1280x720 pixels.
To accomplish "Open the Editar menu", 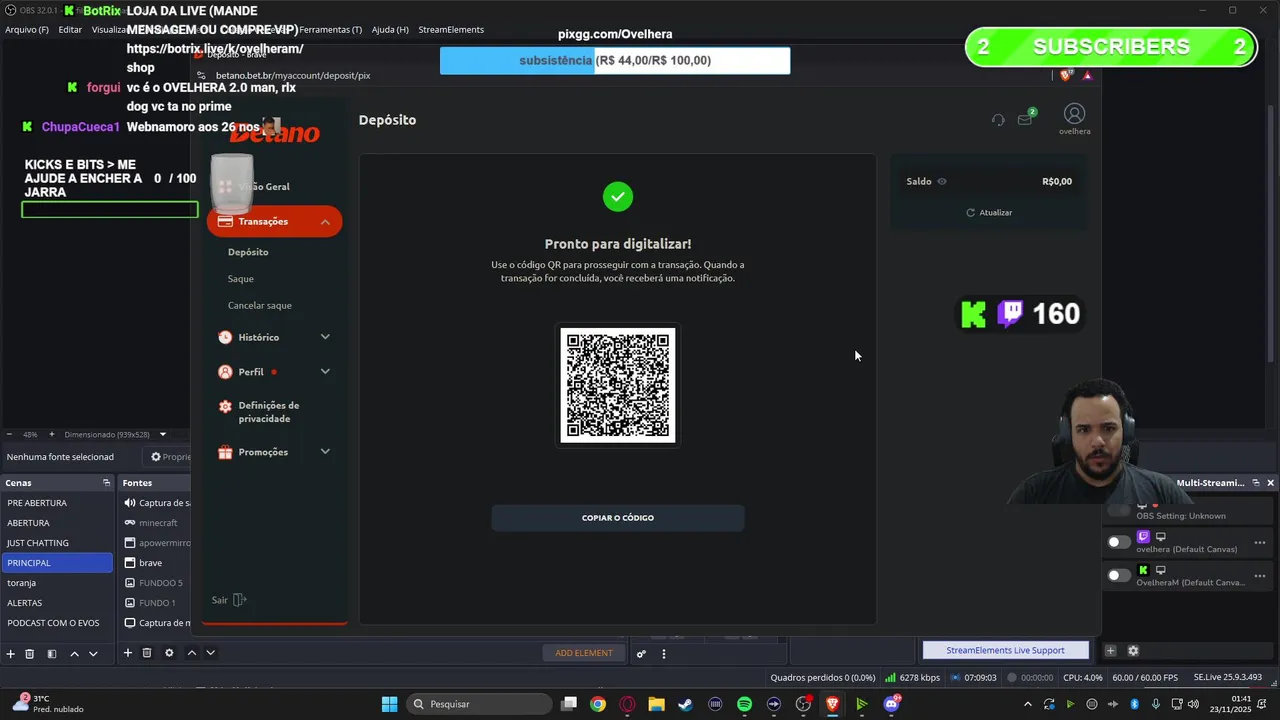I will tap(70, 30).
